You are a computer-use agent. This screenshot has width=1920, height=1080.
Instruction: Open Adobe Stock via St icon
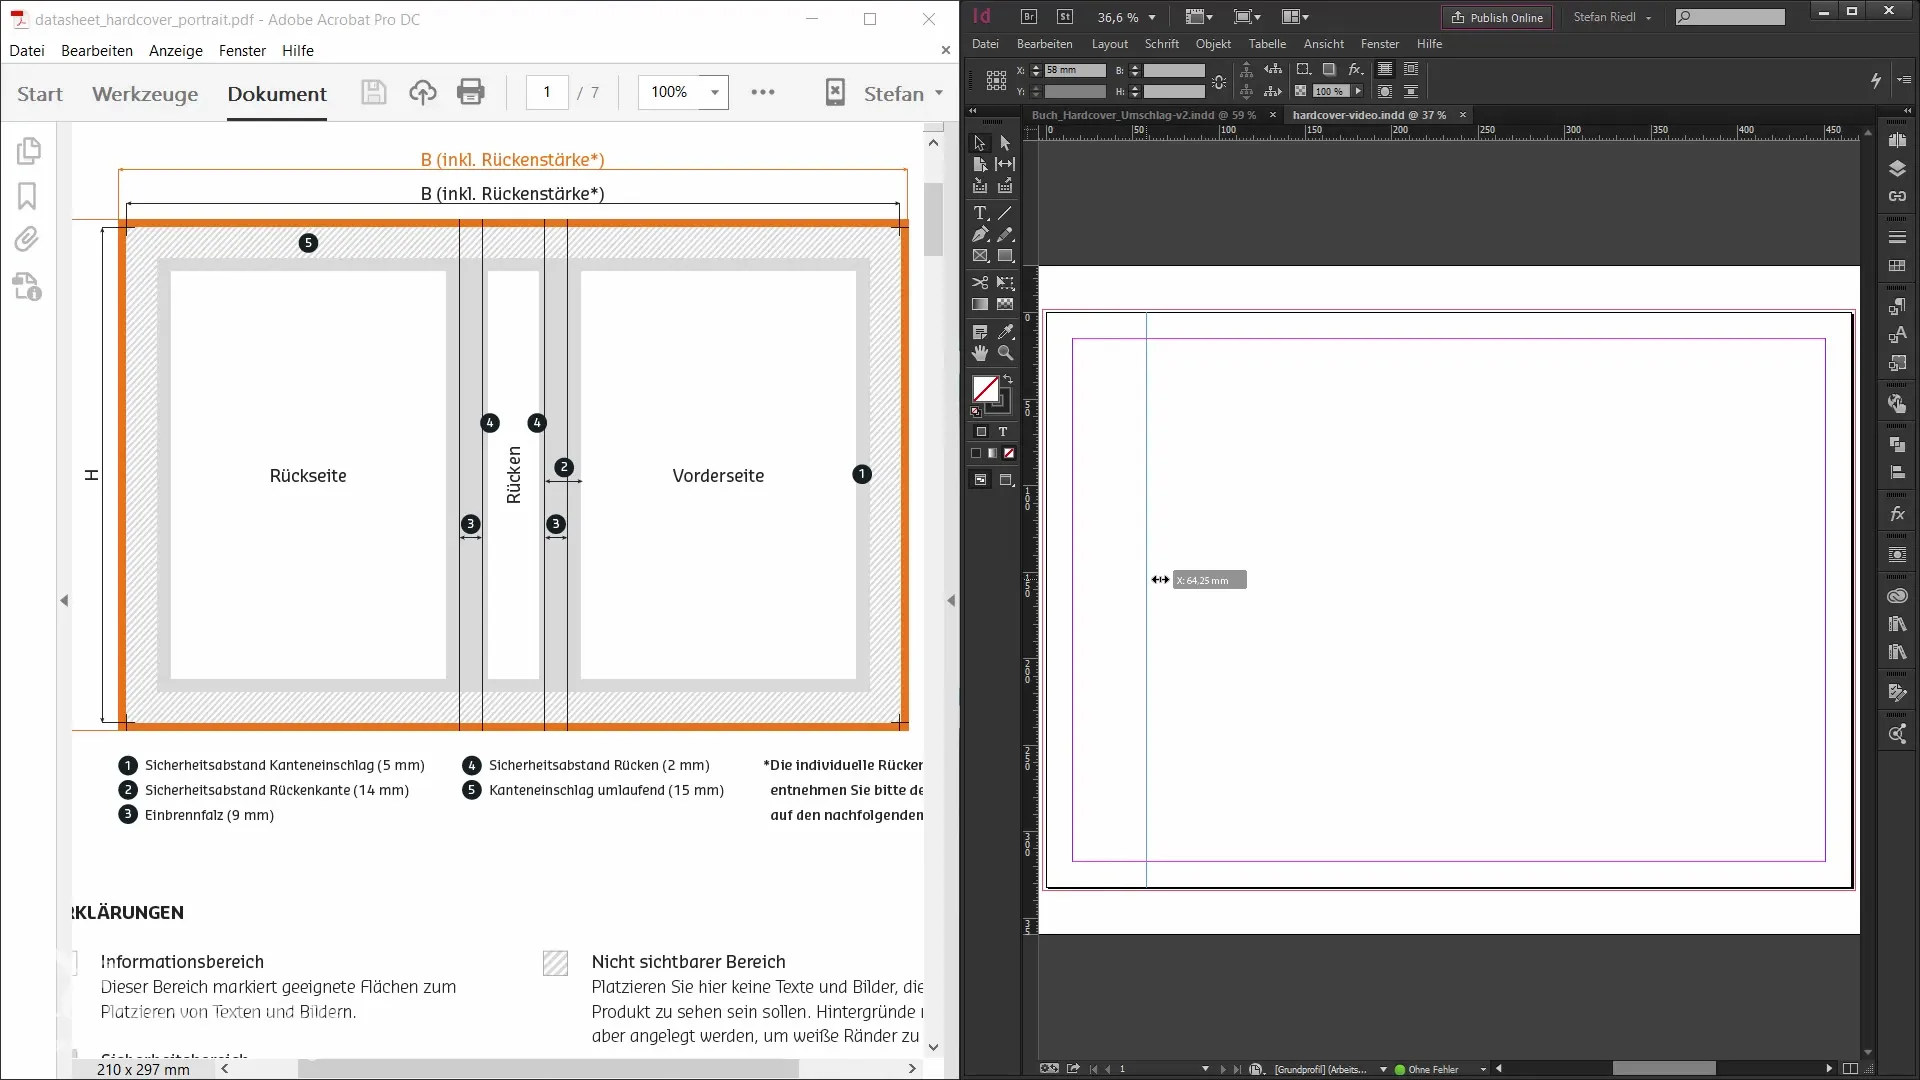click(1065, 17)
